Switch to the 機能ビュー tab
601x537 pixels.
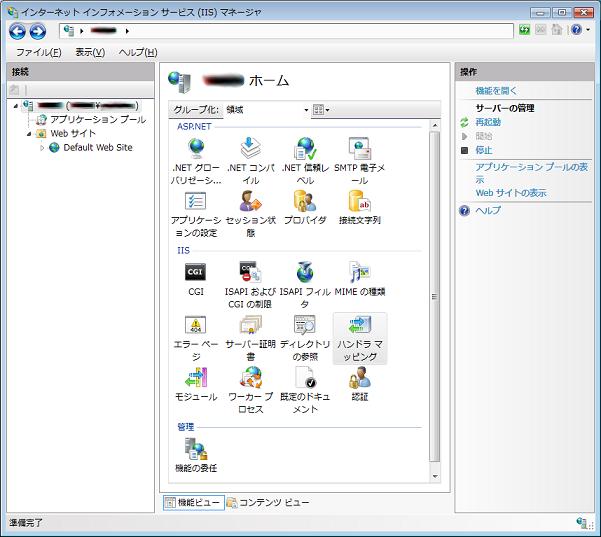click(x=194, y=502)
